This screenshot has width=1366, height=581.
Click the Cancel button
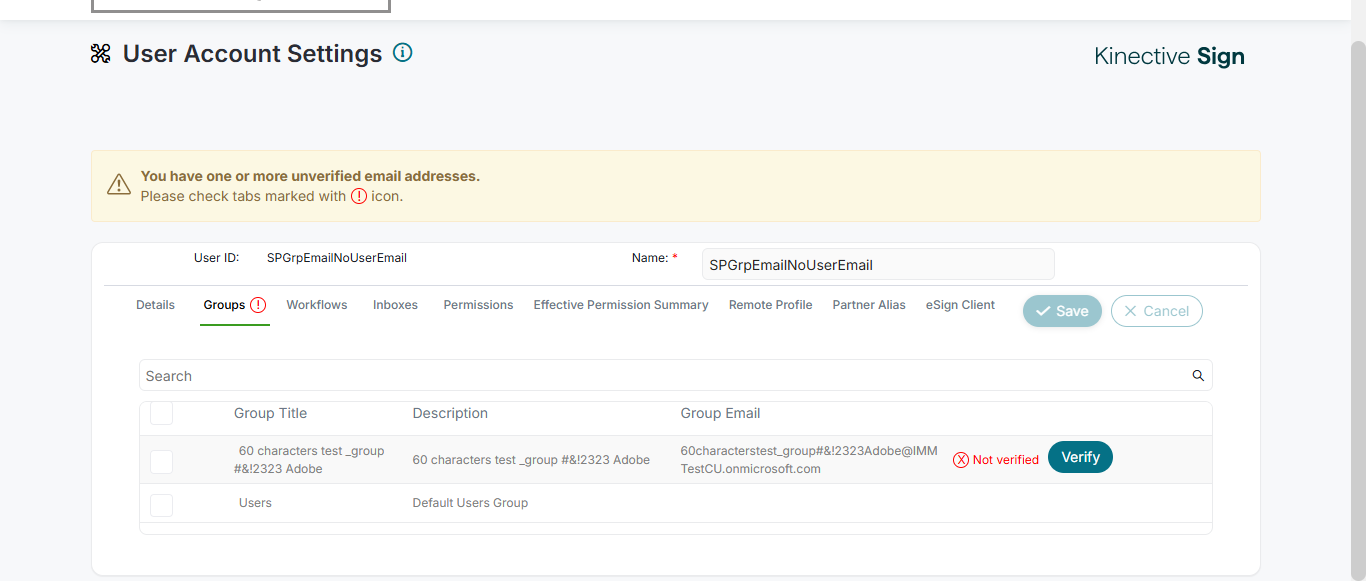(x=1156, y=311)
